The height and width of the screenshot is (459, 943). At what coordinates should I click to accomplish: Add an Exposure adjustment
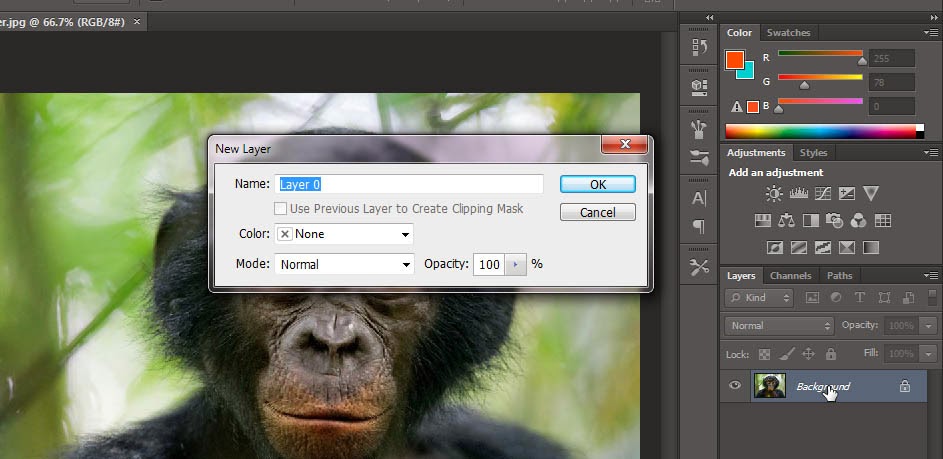click(x=847, y=194)
